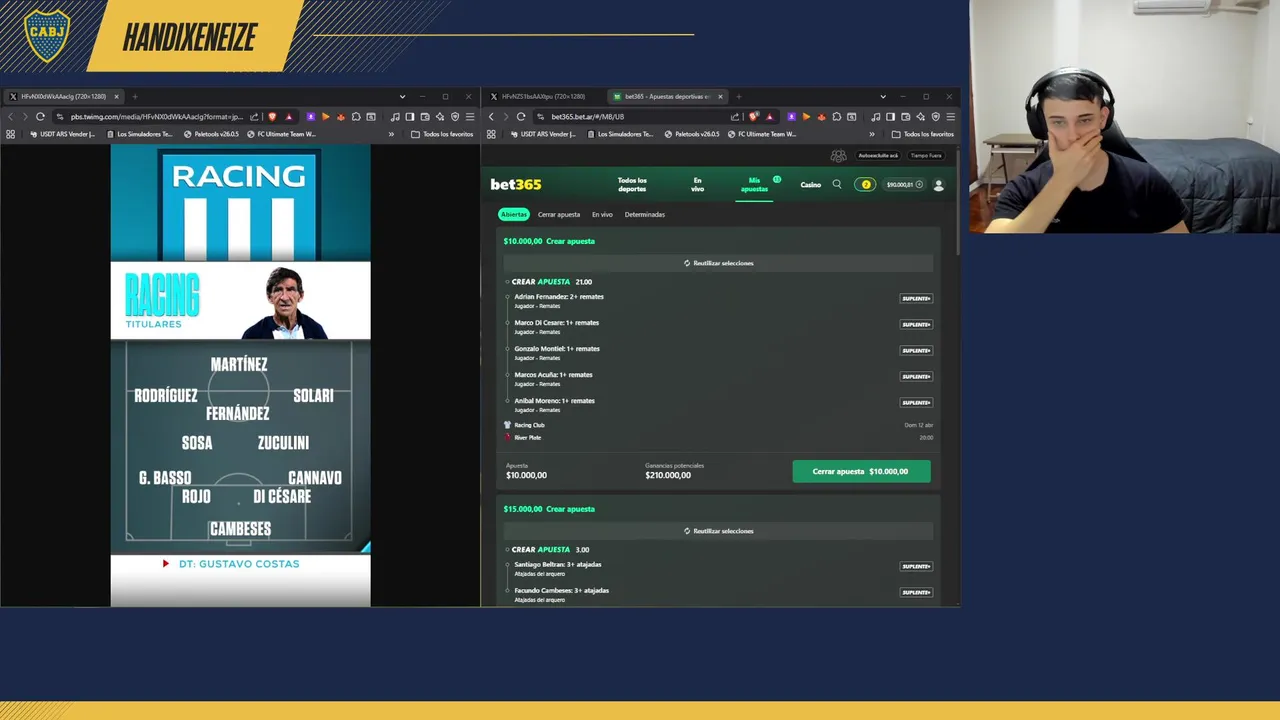The height and width of the screenshot is (720, 1280).
Task: Open the main hamburger menu of the bet365 browser
Action: click(950, 116)
